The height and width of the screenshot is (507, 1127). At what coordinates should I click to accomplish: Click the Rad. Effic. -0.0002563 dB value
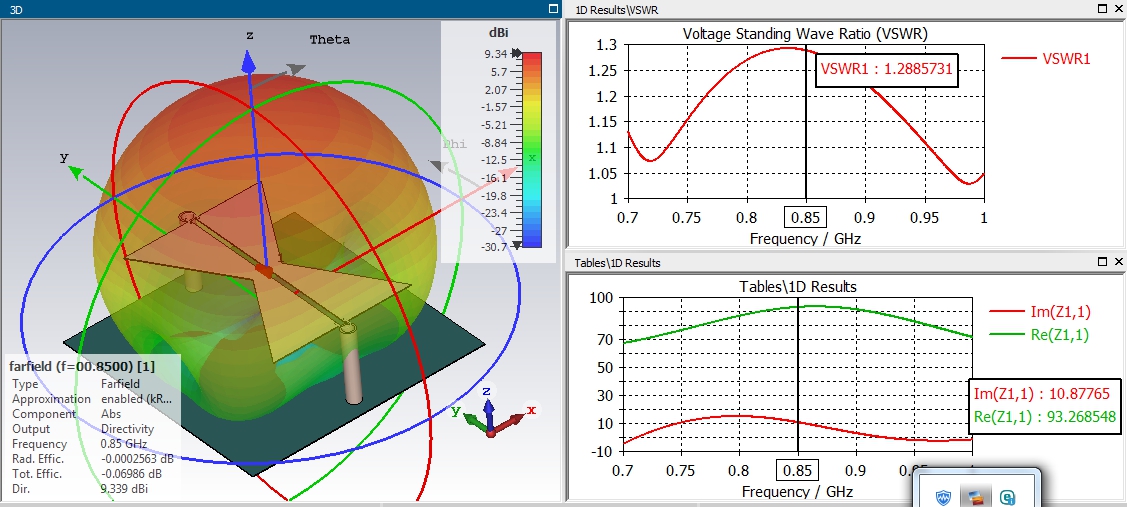(137, 459)
